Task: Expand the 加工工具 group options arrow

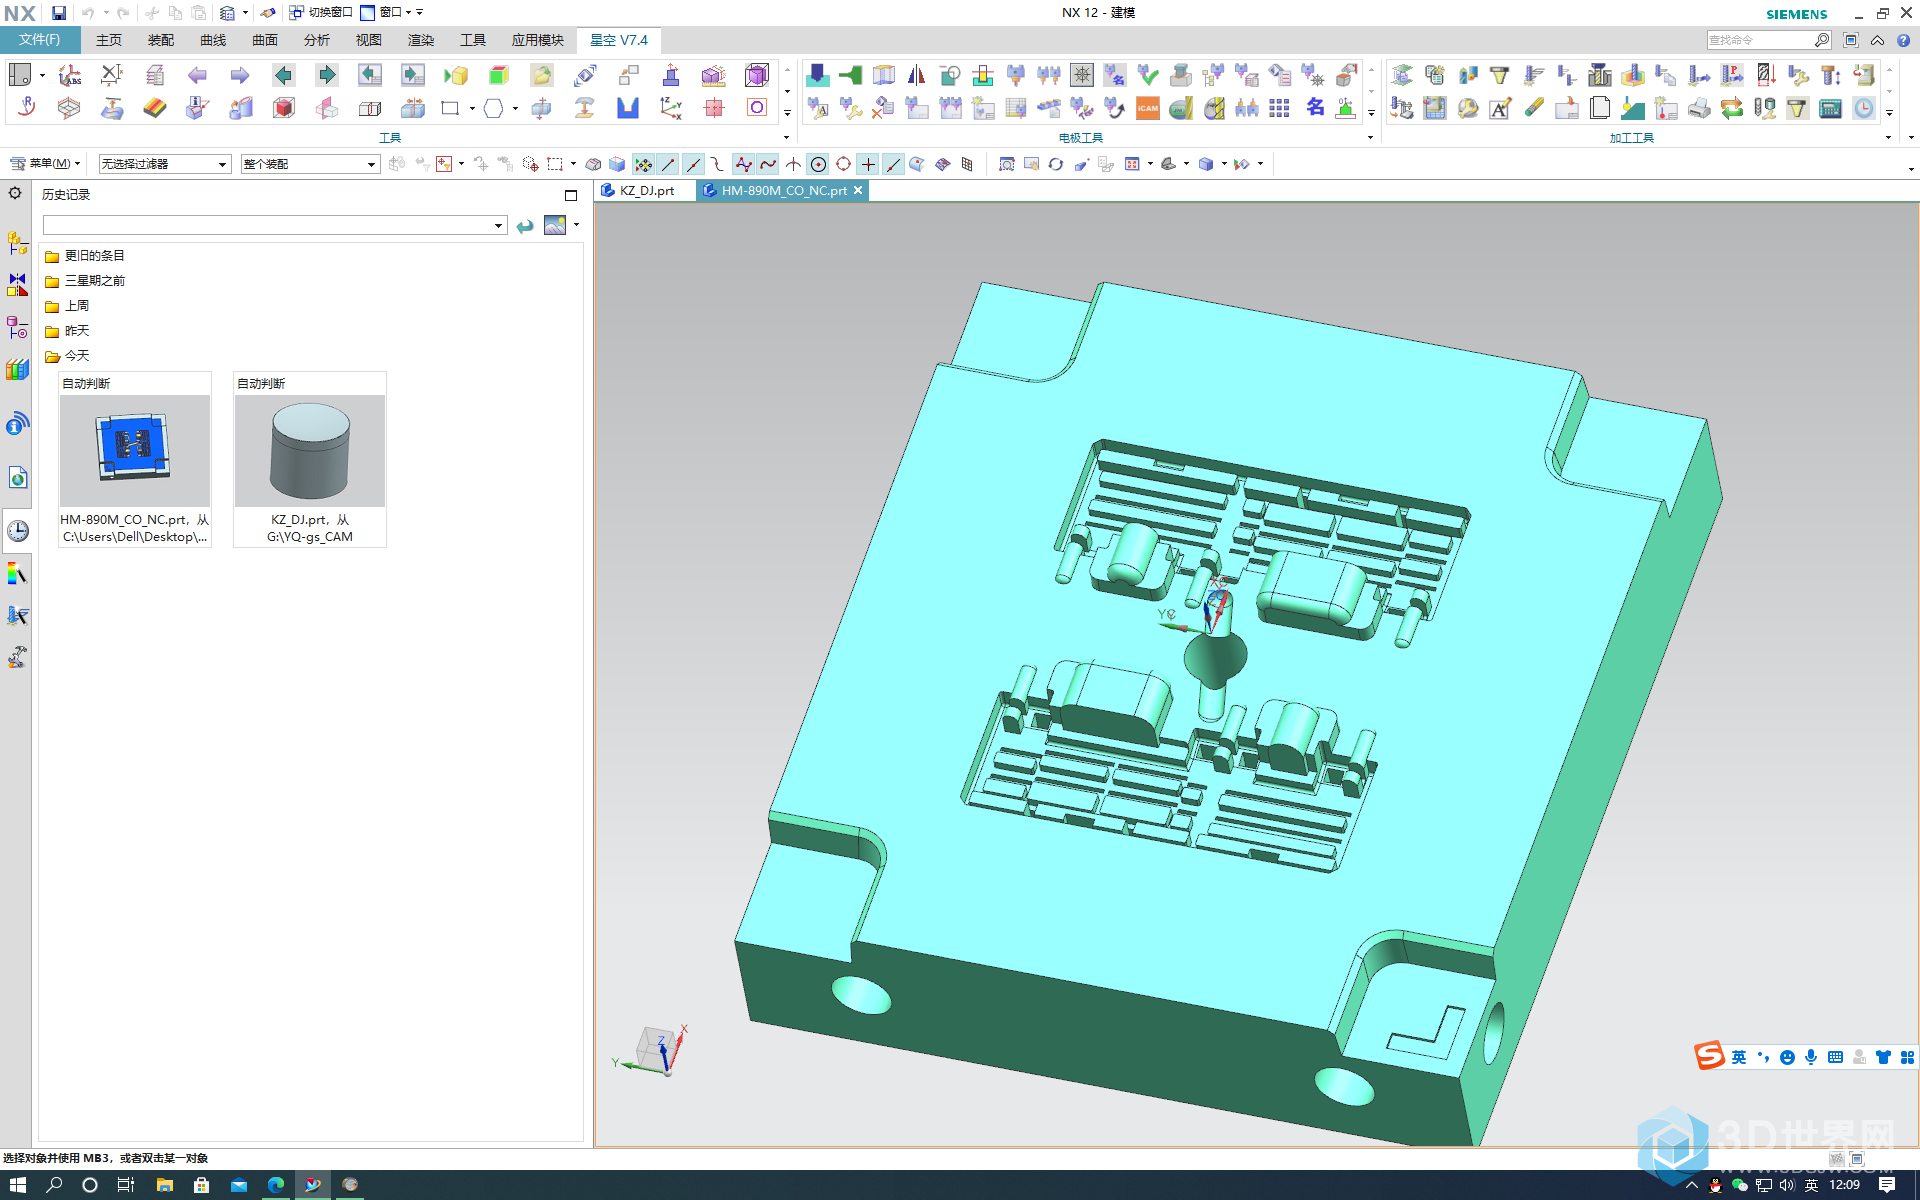Action: coord(1888,138)
